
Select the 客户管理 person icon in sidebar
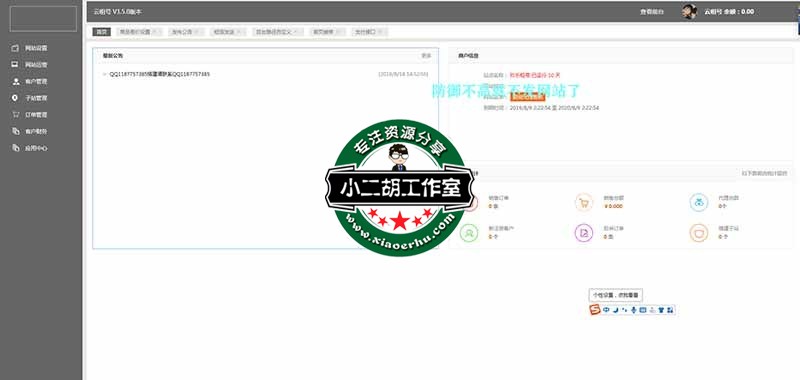coord(15,82)
